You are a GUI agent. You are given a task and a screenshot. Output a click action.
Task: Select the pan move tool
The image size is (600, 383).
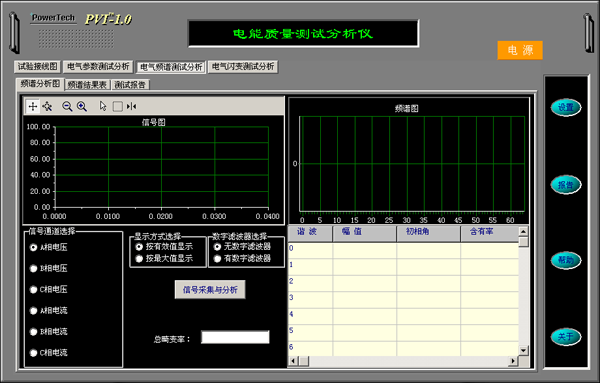coord(47,106)
